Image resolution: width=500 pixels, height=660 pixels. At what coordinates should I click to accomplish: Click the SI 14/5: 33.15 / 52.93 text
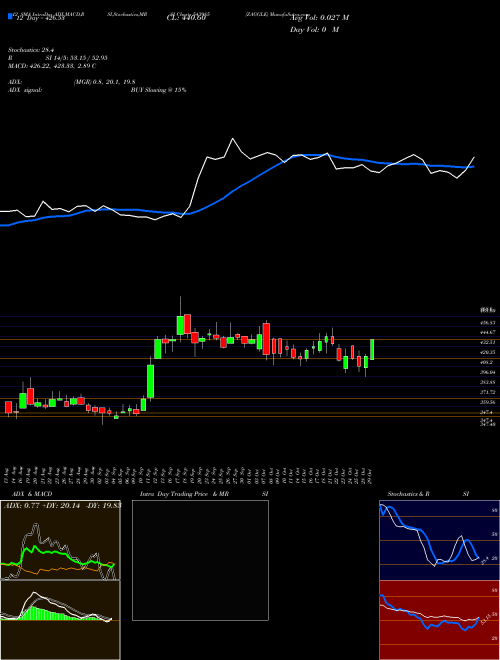(77, 58)
